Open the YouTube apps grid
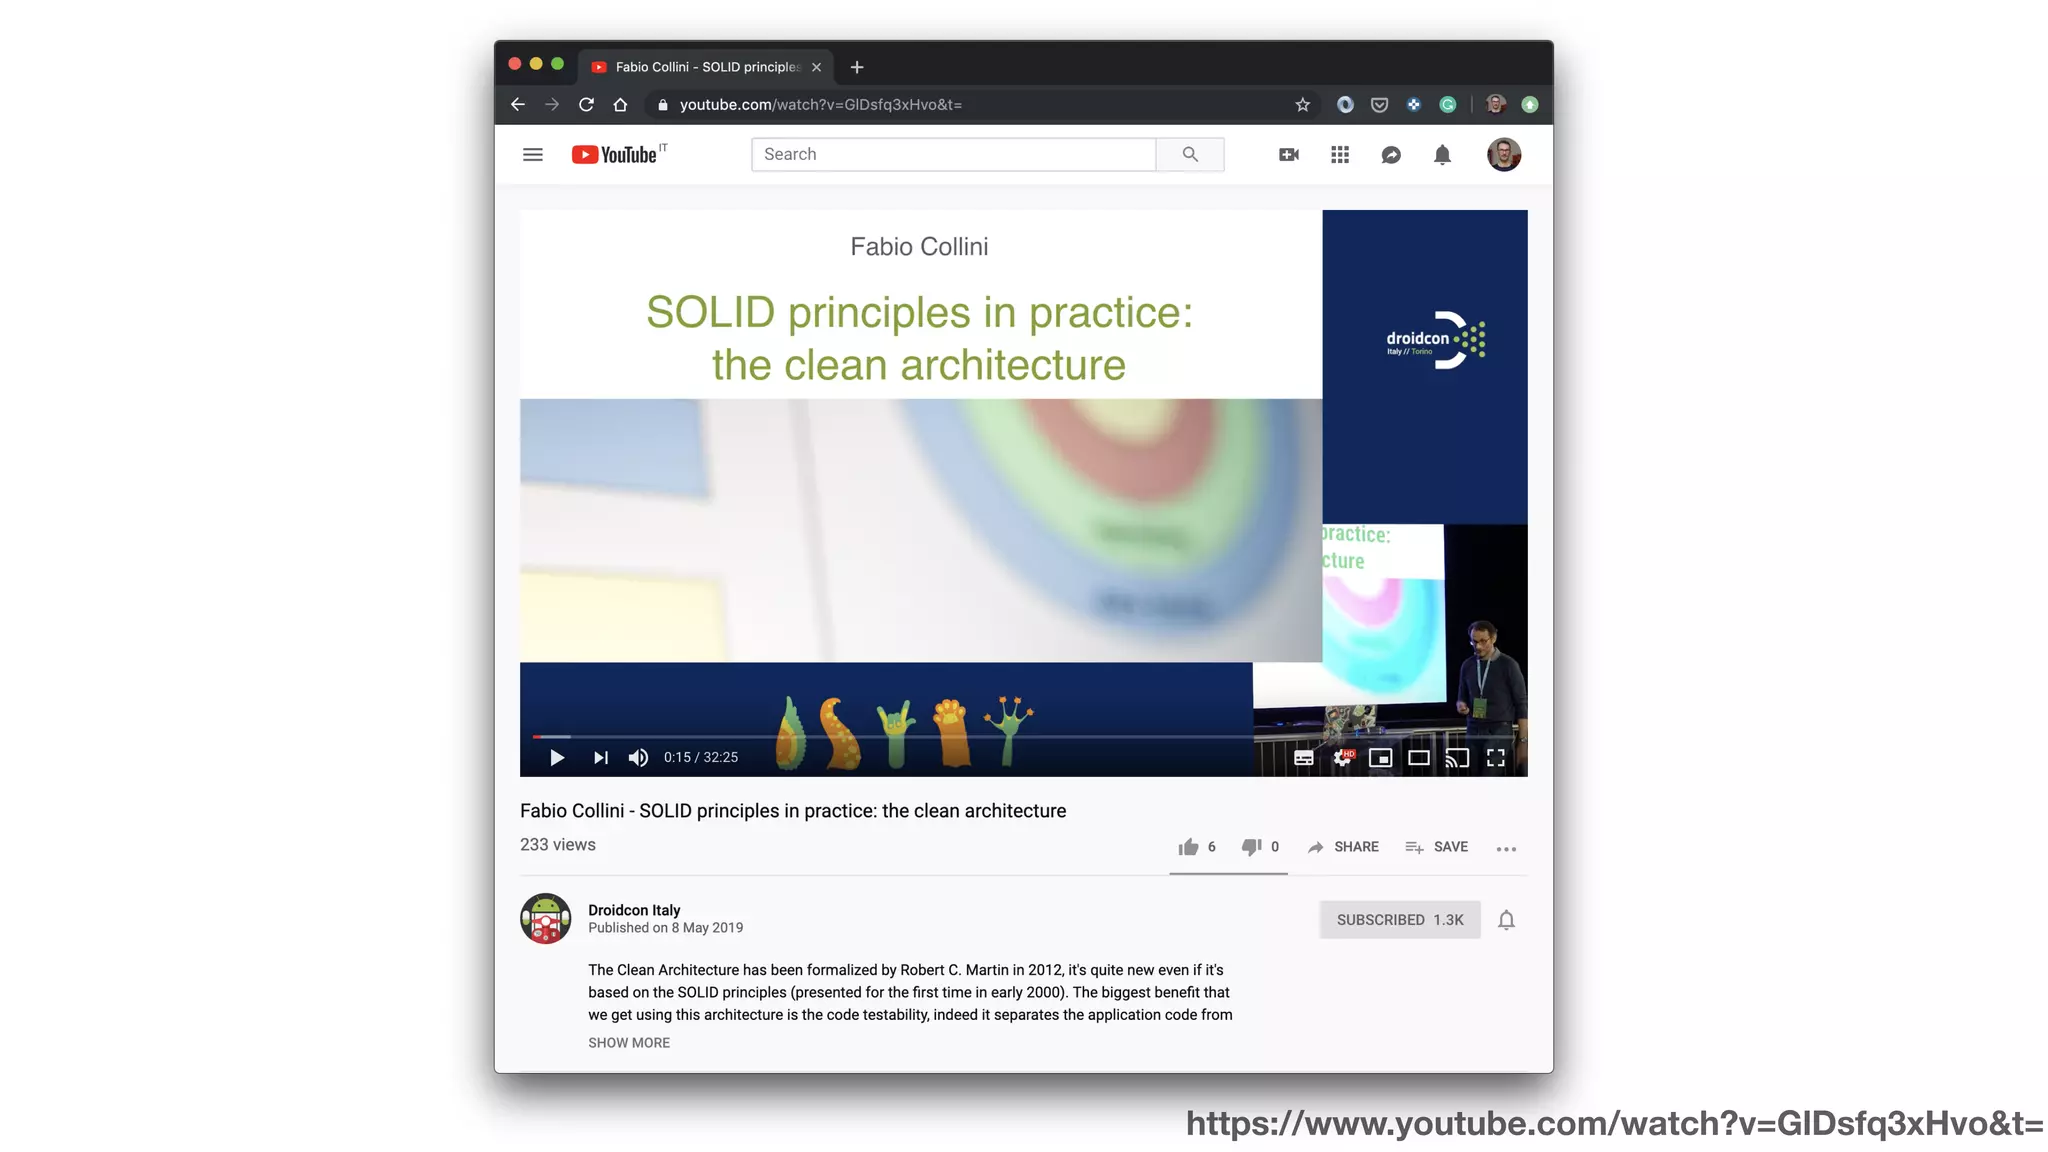The width and height of the screenshot is (2048, 1152). coord(1340,155)
